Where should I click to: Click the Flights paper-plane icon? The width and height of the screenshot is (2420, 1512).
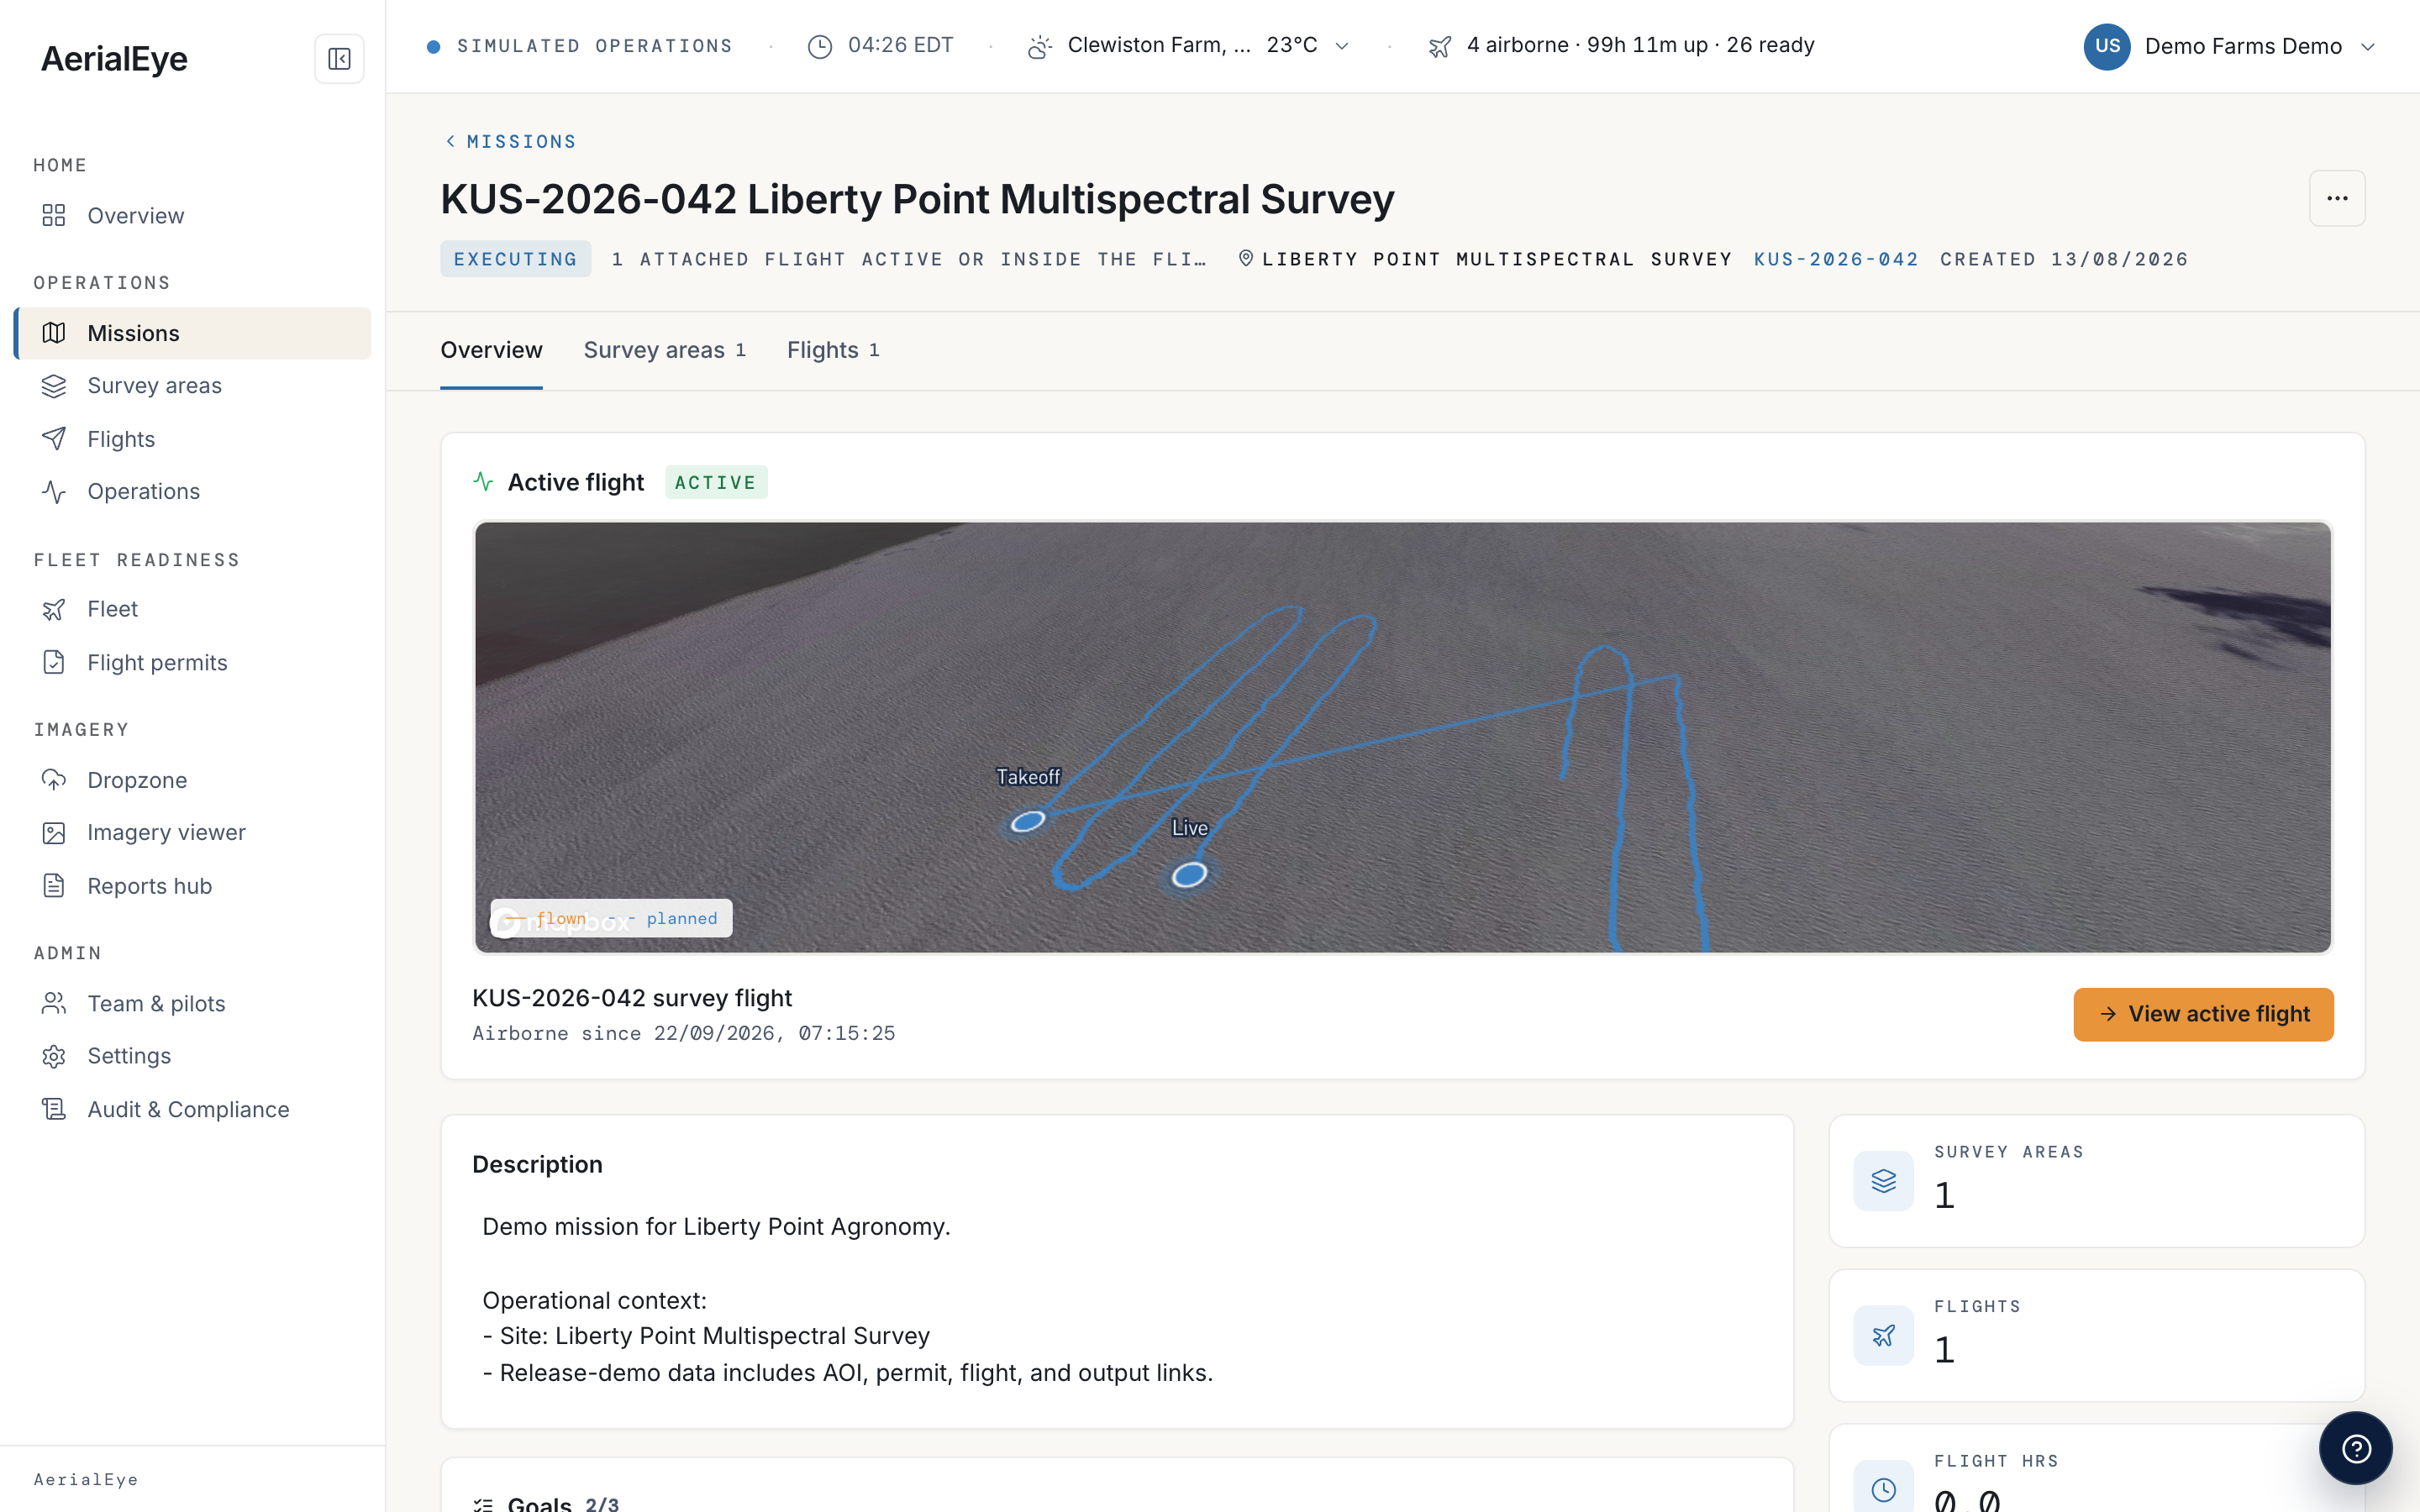[x=54, y=439]
